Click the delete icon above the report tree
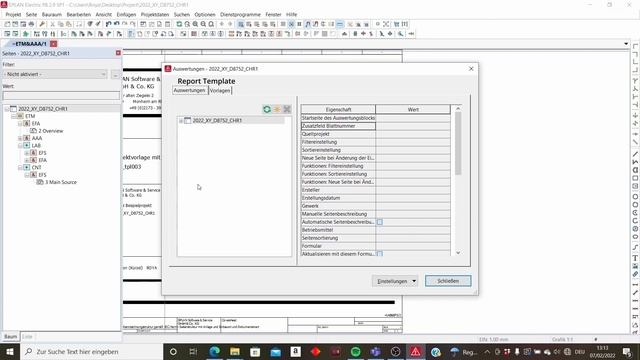 [x=287, y=109]
